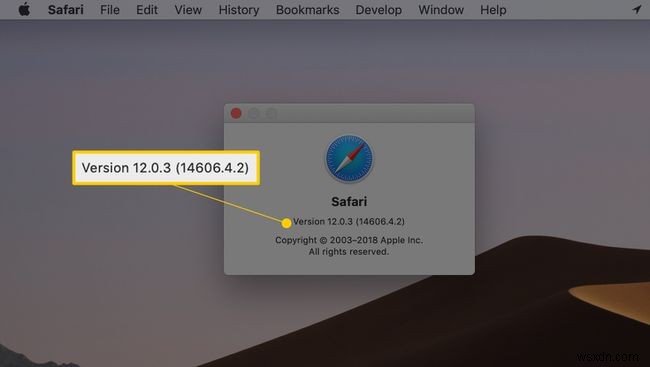This screenshot has width=650, height=367.
Task: Open the Edit menu
Action: click(147, 10)
